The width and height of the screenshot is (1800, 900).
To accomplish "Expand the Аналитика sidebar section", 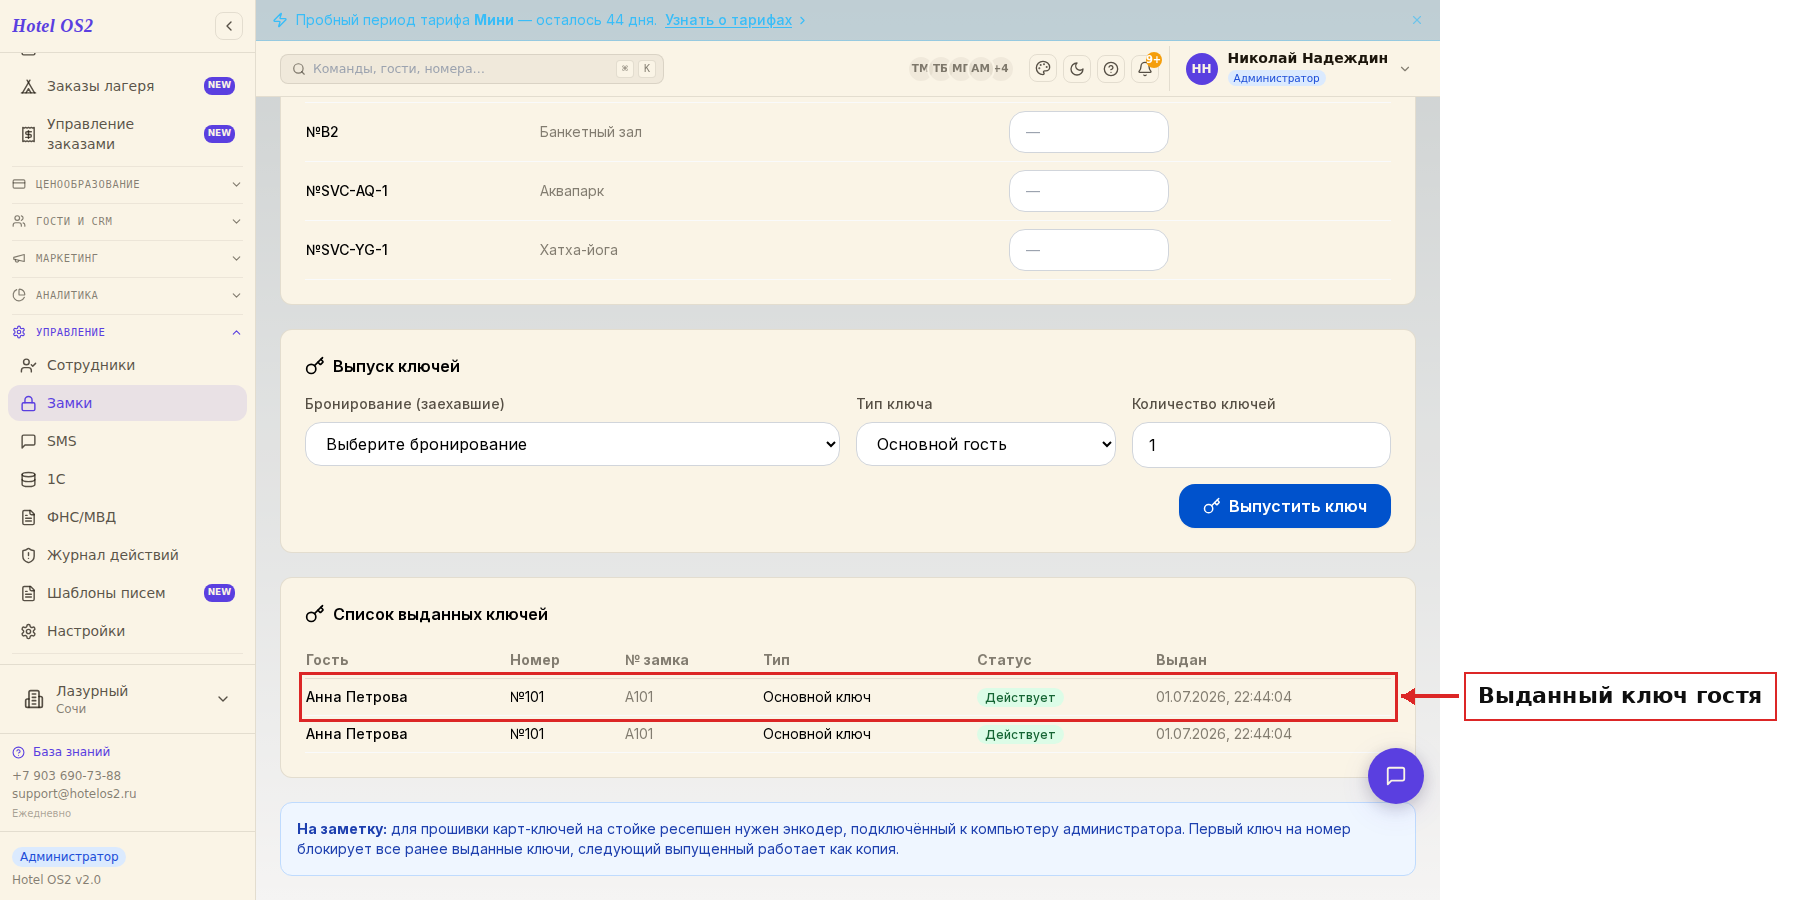I will pos(127,295).
